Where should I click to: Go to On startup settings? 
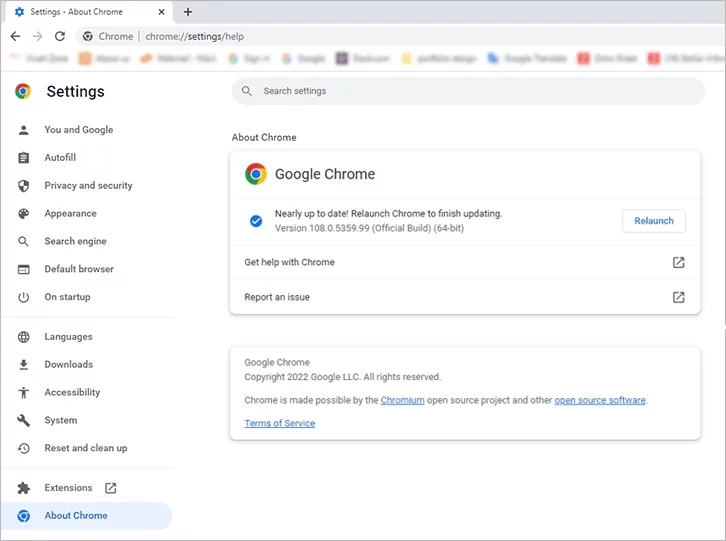pos(67,297)
